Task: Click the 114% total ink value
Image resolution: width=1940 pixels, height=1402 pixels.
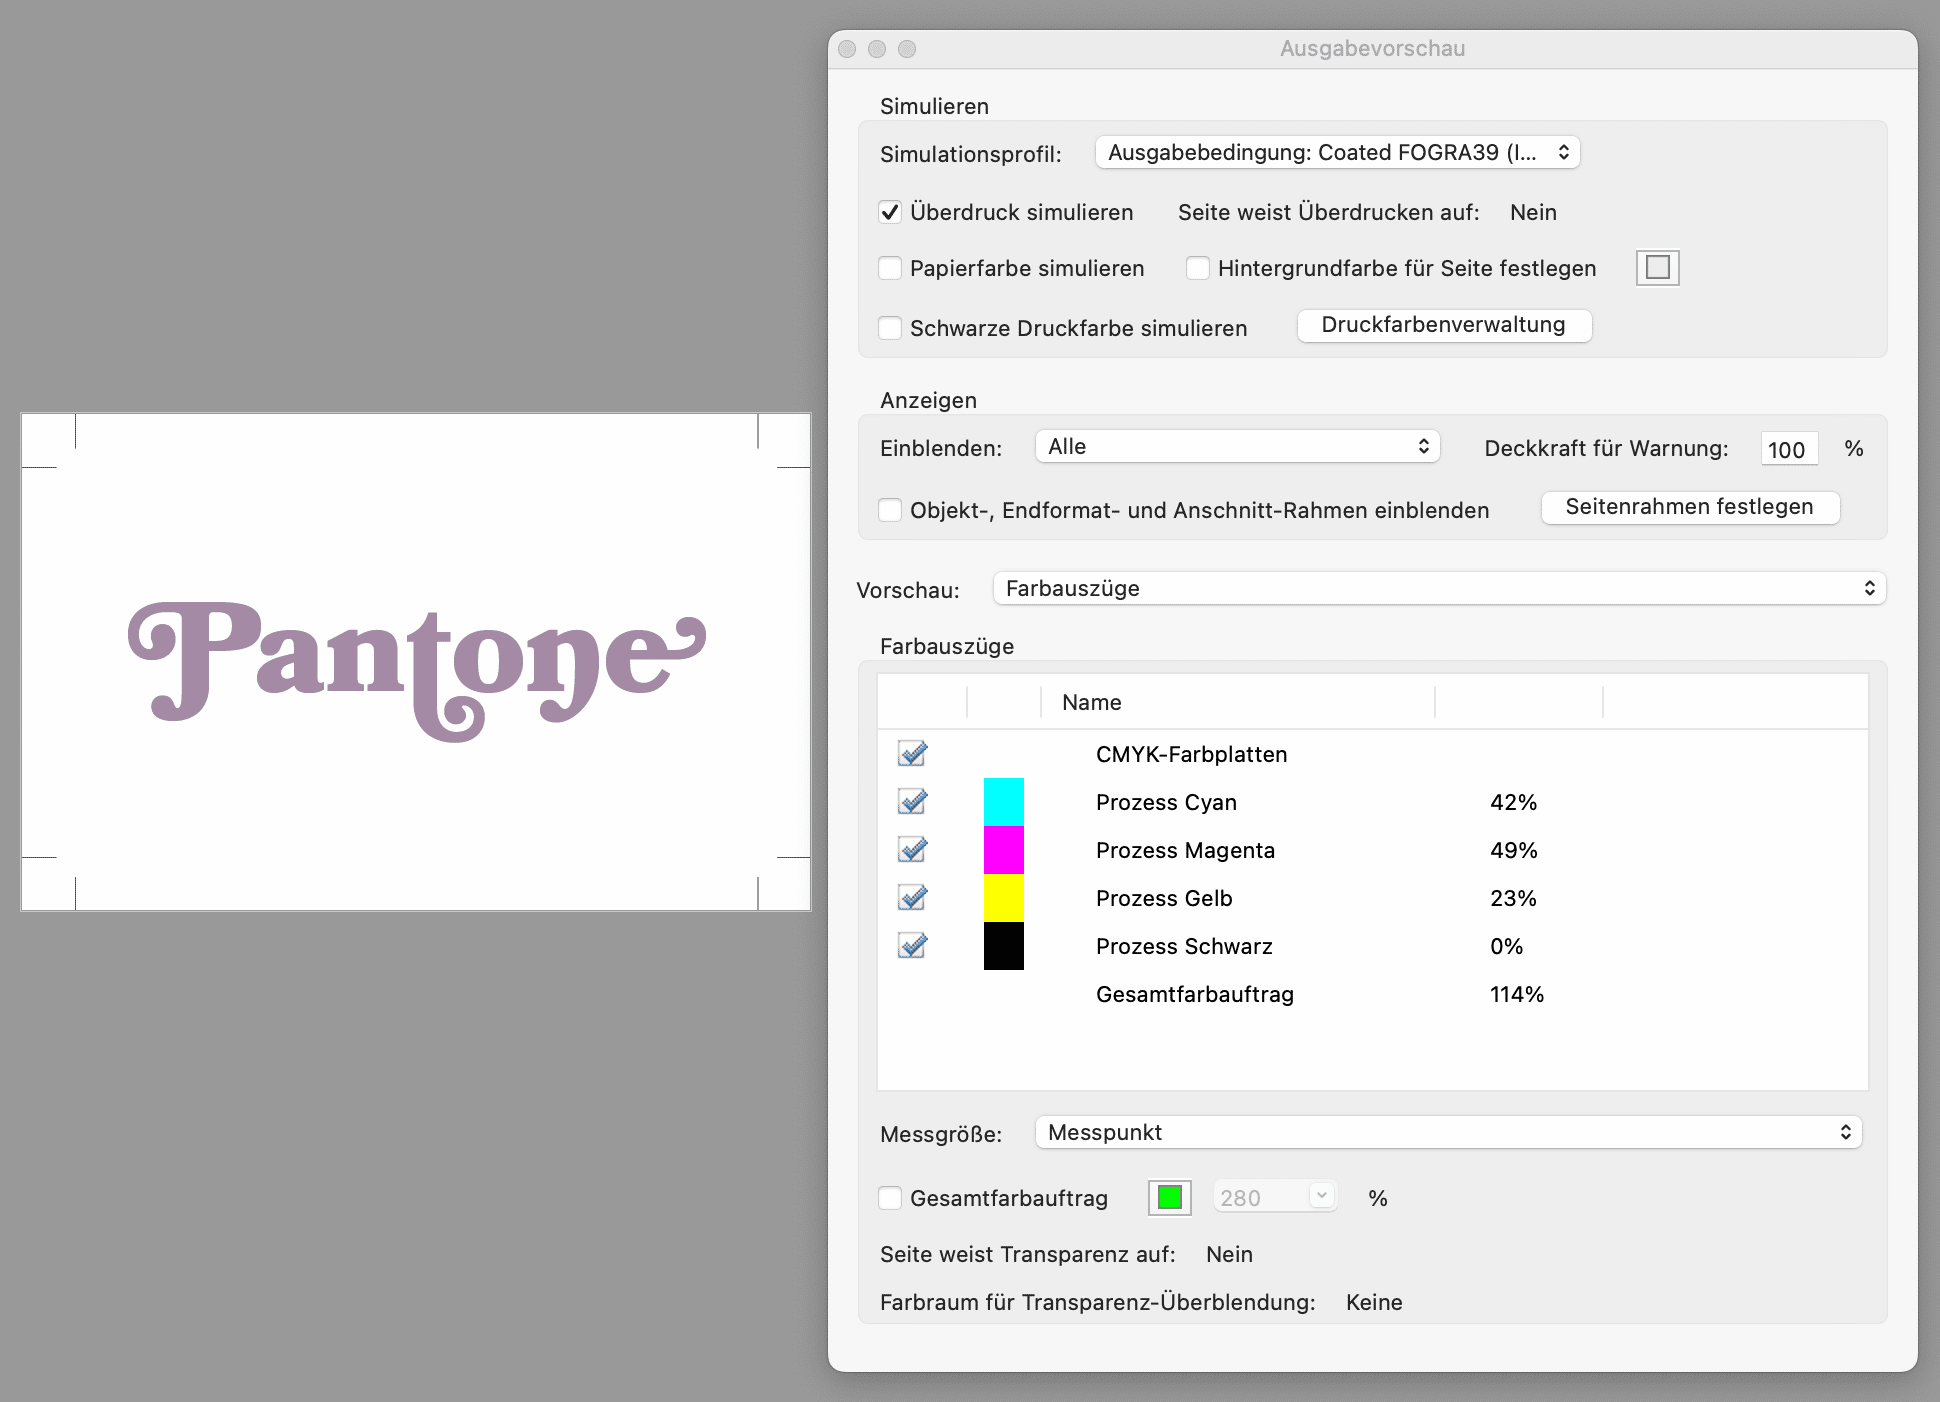Action: (x=1517, y=994)
